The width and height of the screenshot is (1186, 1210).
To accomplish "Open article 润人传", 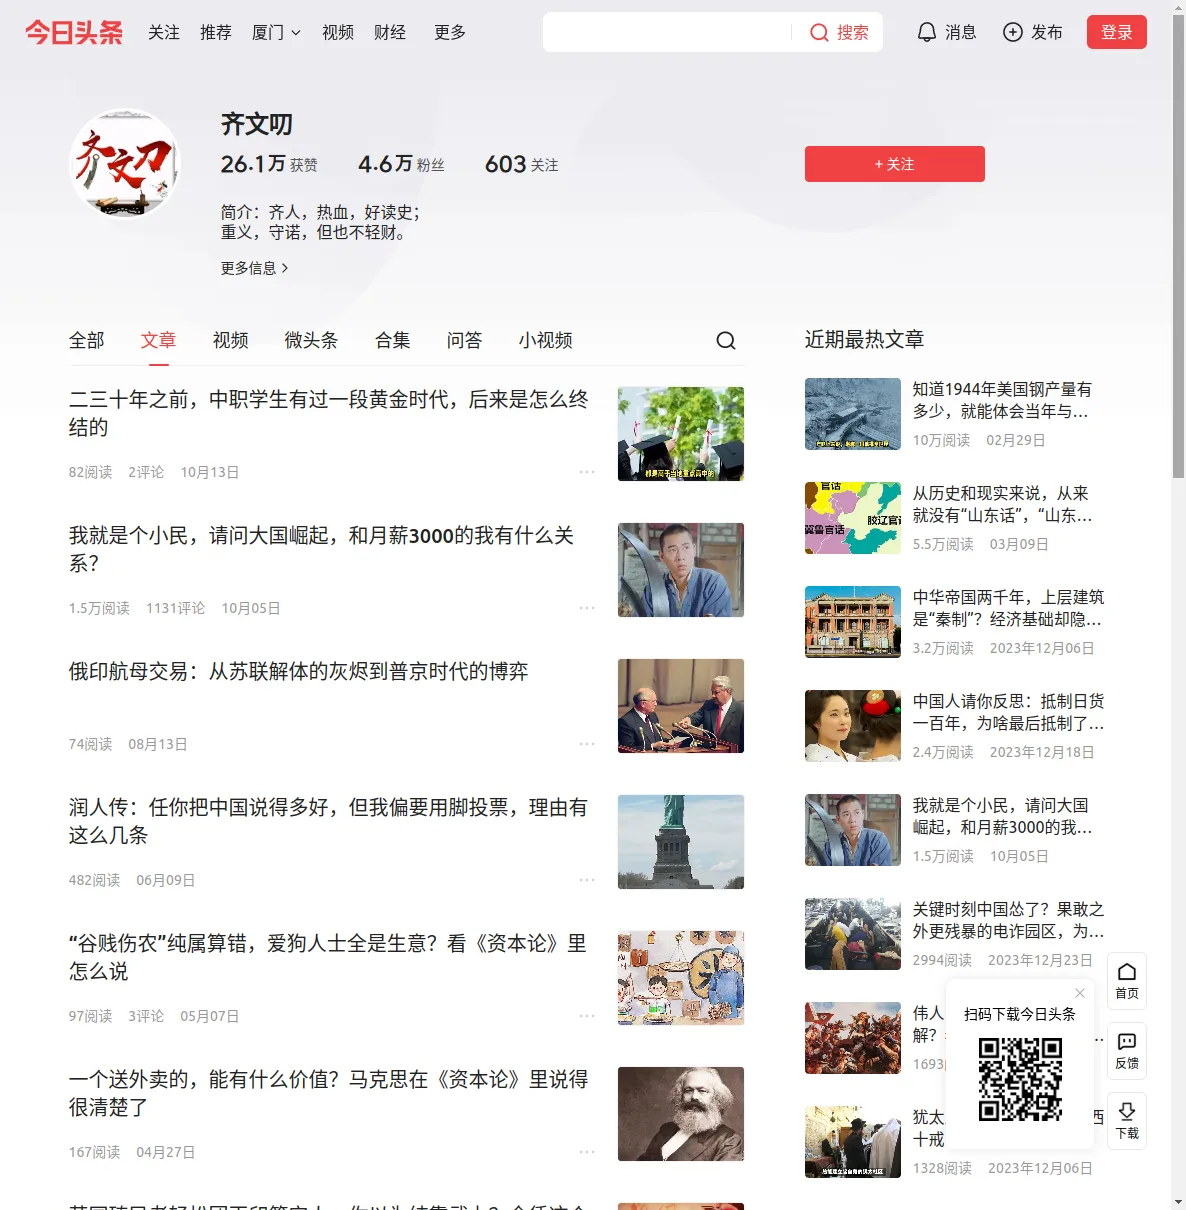I will tap(328, 821).
